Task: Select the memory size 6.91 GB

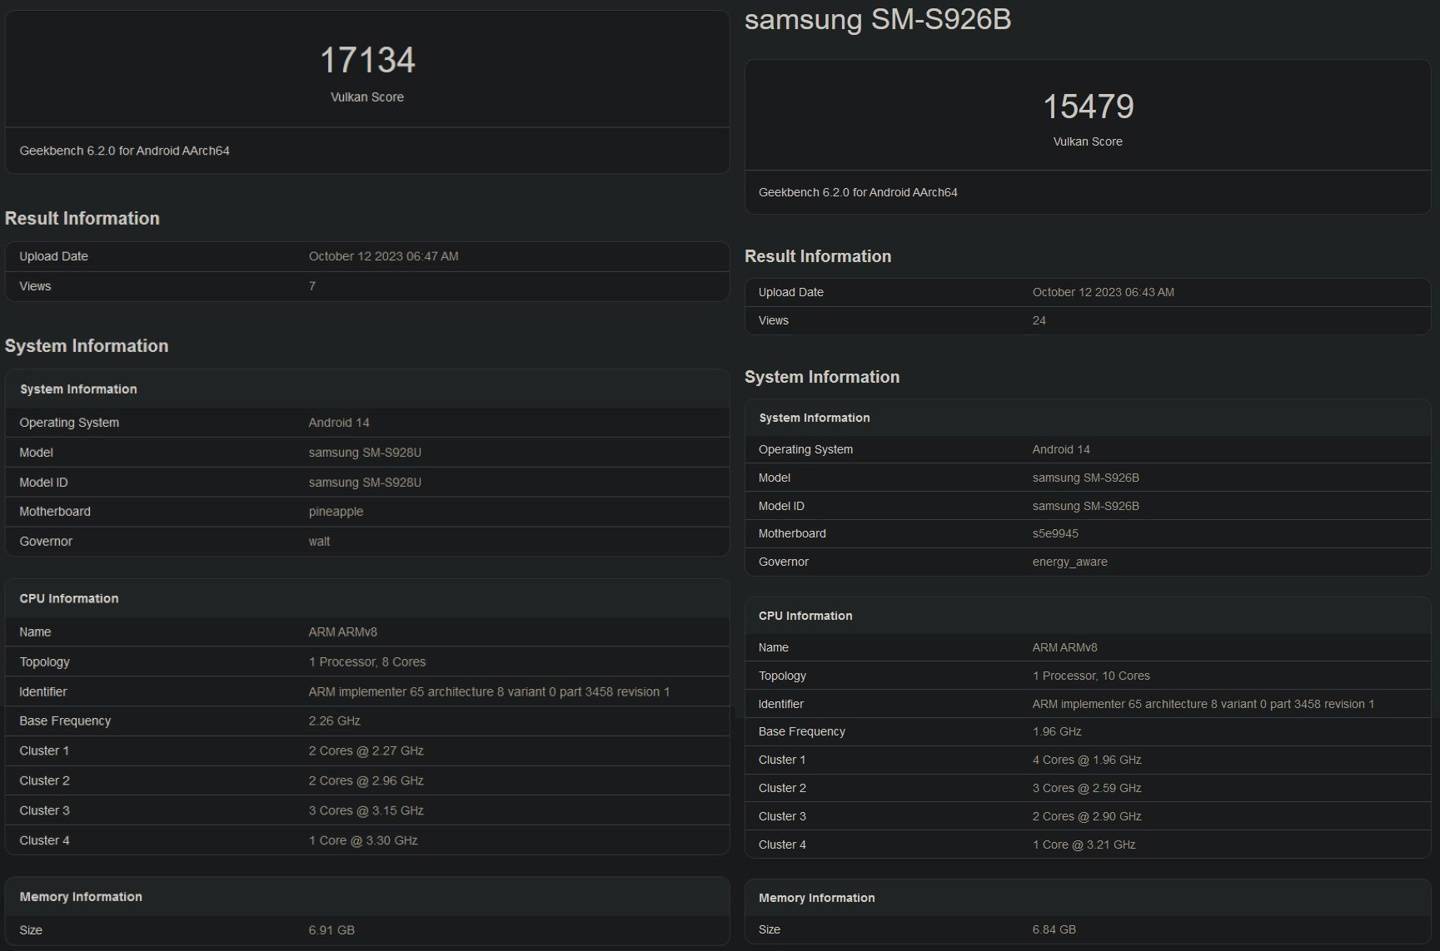Action: [x=332, y=930]
